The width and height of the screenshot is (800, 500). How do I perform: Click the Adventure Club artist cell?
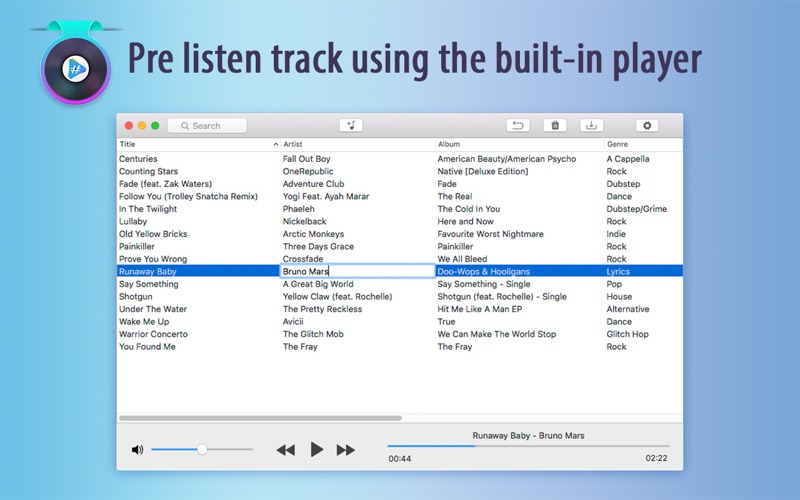tap(313, 184)
